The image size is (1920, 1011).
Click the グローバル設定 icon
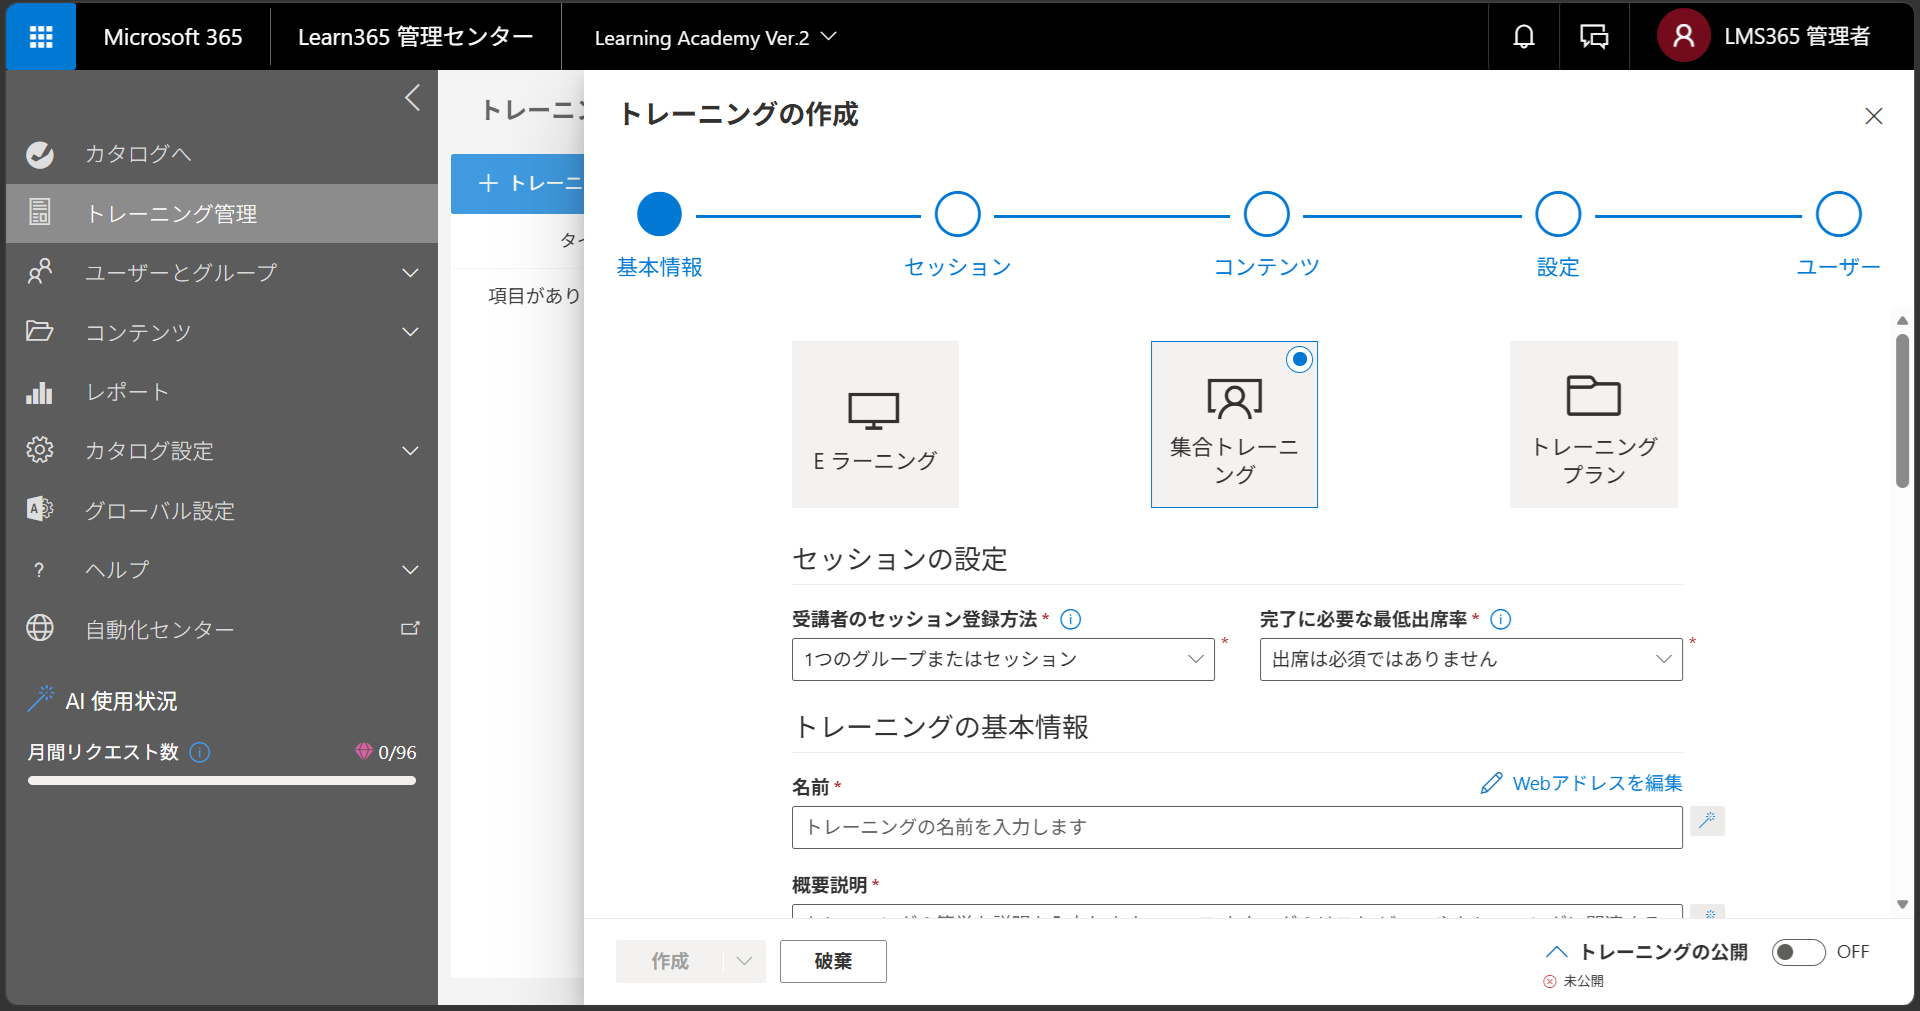40,509
